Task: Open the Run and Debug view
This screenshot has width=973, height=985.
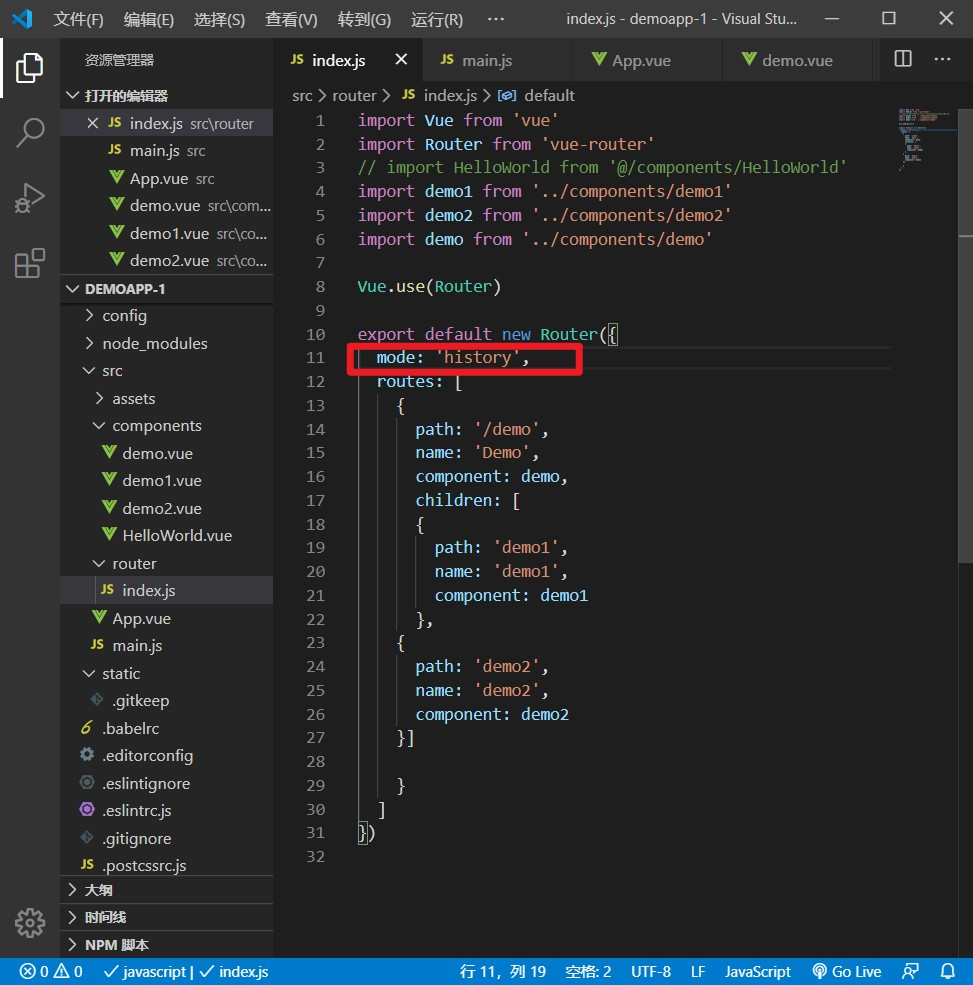Action: [x=29, y=198]
